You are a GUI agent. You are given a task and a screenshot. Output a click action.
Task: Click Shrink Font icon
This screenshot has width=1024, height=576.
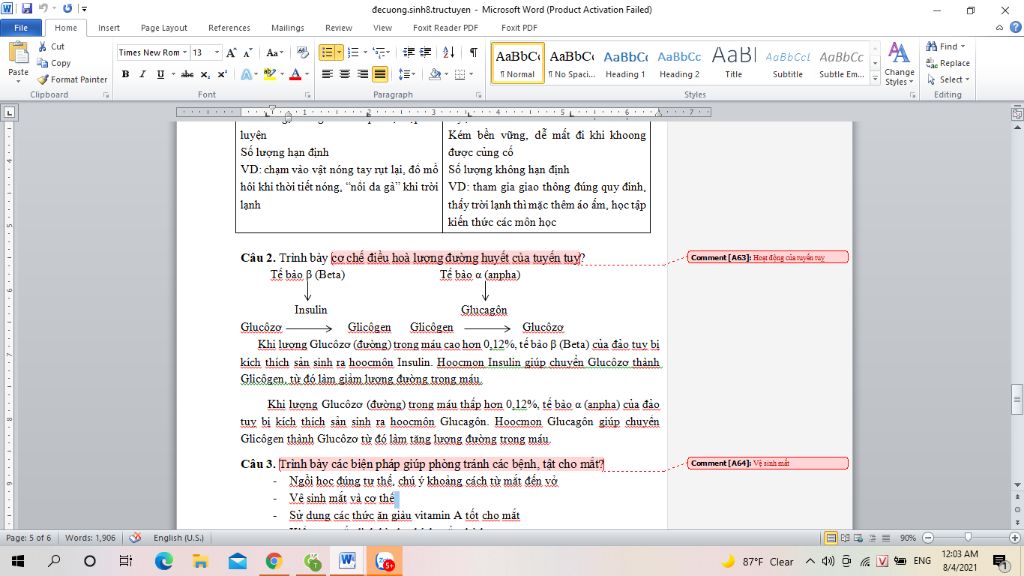248,52
